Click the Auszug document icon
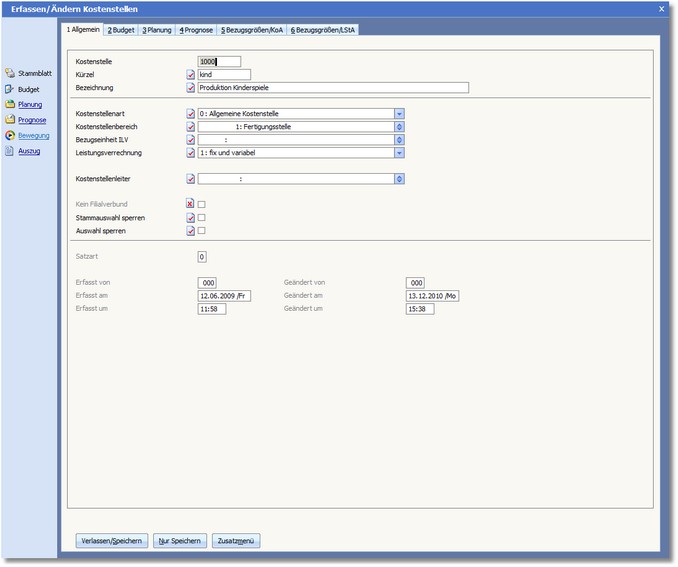Image resolution: width=678 pixels, height=567 pixels. 9,151
